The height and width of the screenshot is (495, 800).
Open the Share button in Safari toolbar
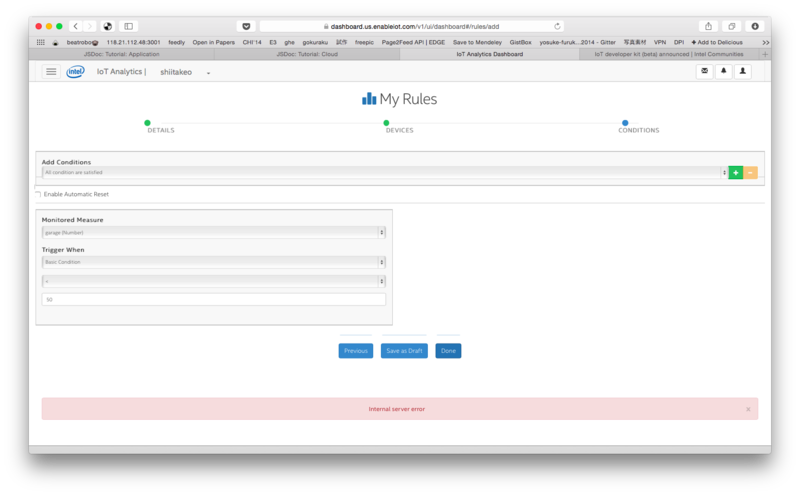click(708, 26)
